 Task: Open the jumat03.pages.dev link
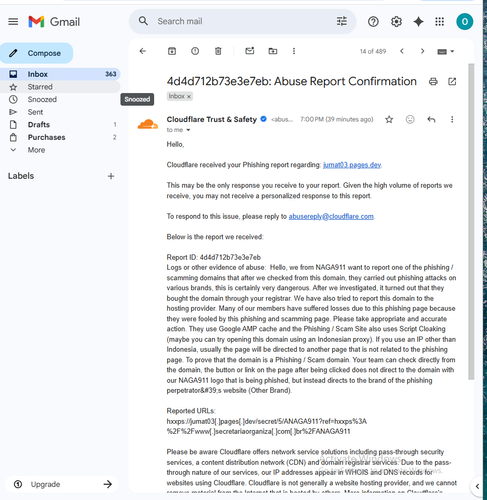(x=352, y=165)
